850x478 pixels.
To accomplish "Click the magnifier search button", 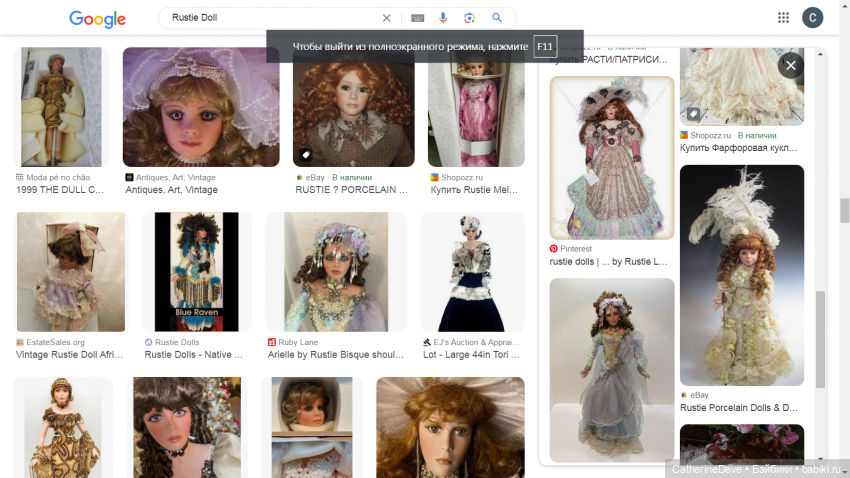I will (497, 18).
